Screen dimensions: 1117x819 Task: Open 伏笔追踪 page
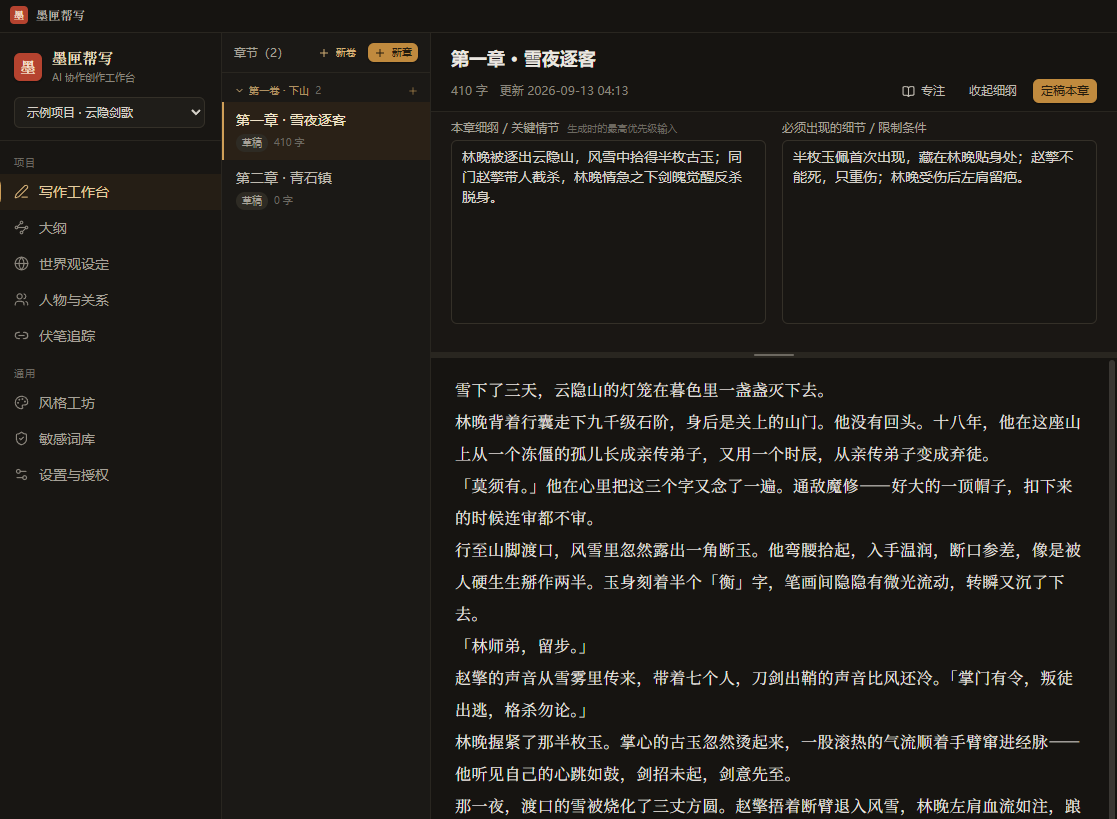point(110,336)
